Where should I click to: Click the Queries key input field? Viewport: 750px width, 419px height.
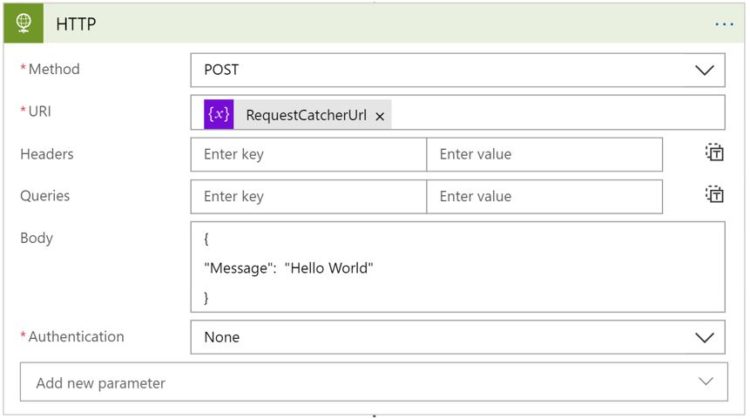[309, 197]
